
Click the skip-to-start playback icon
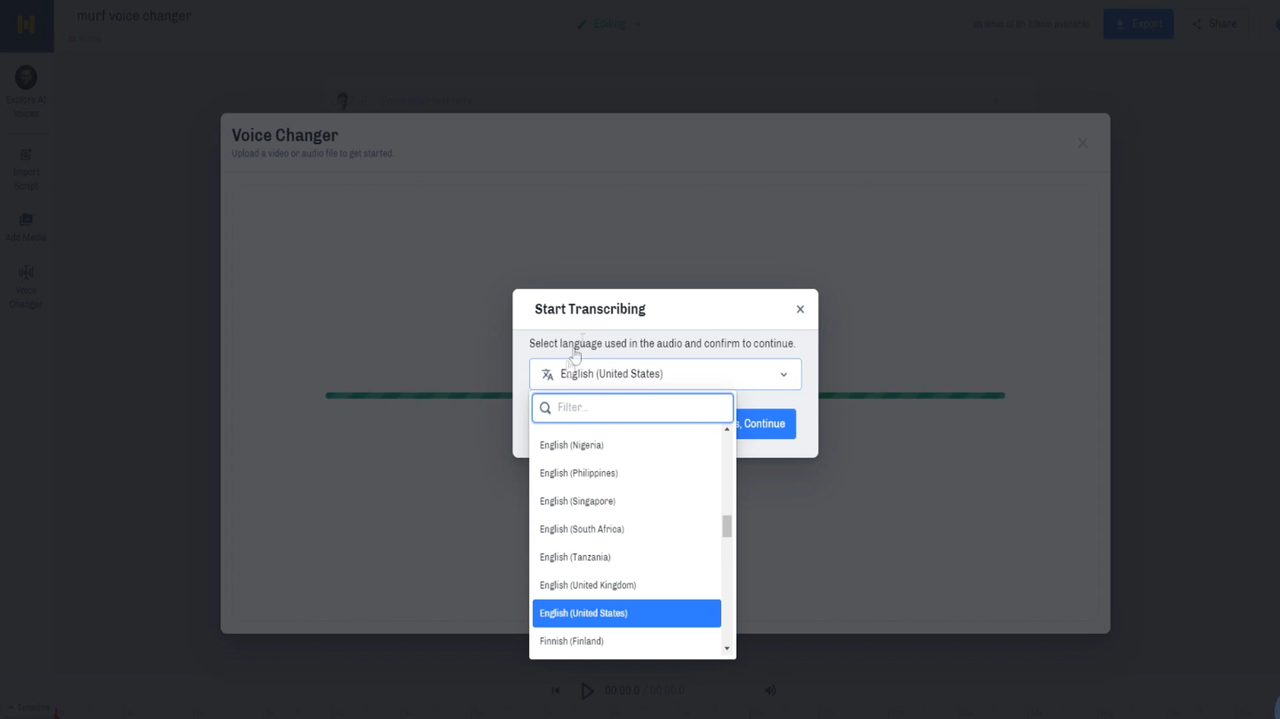click(x=556, y=690)
